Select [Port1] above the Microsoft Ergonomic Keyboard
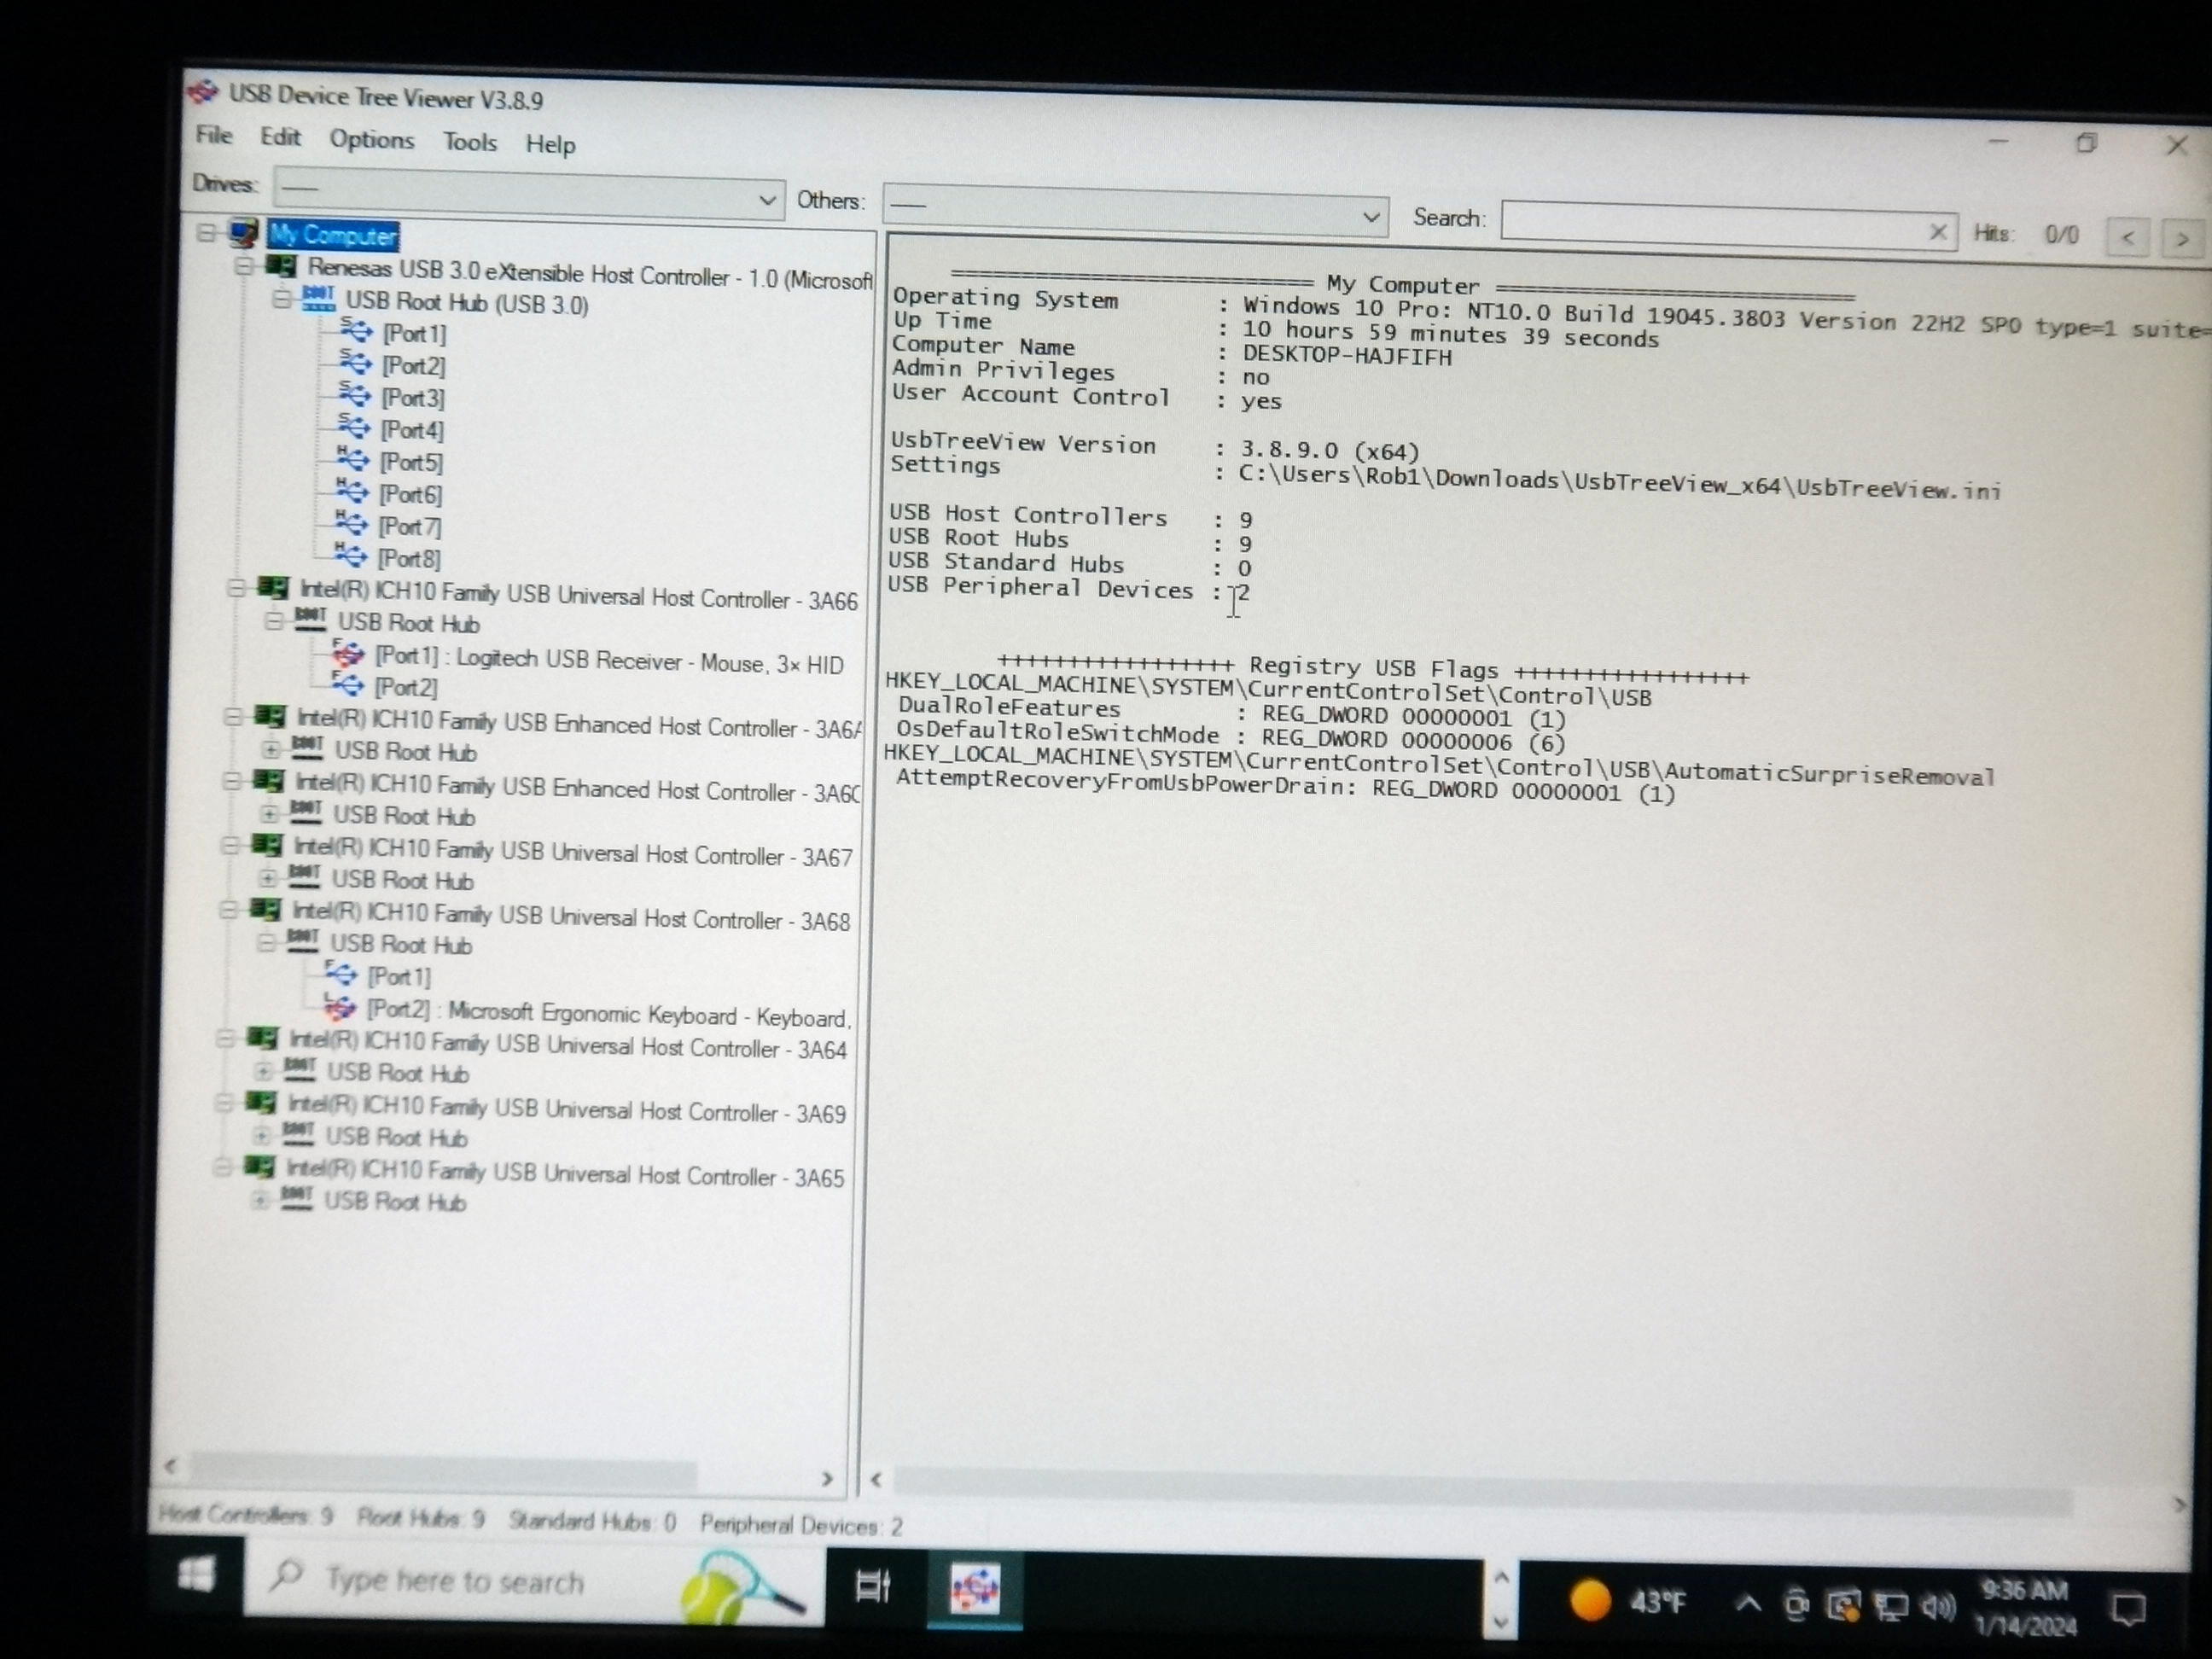Viewport: 2212px width, 1659px height. click(x=398, y=976)
